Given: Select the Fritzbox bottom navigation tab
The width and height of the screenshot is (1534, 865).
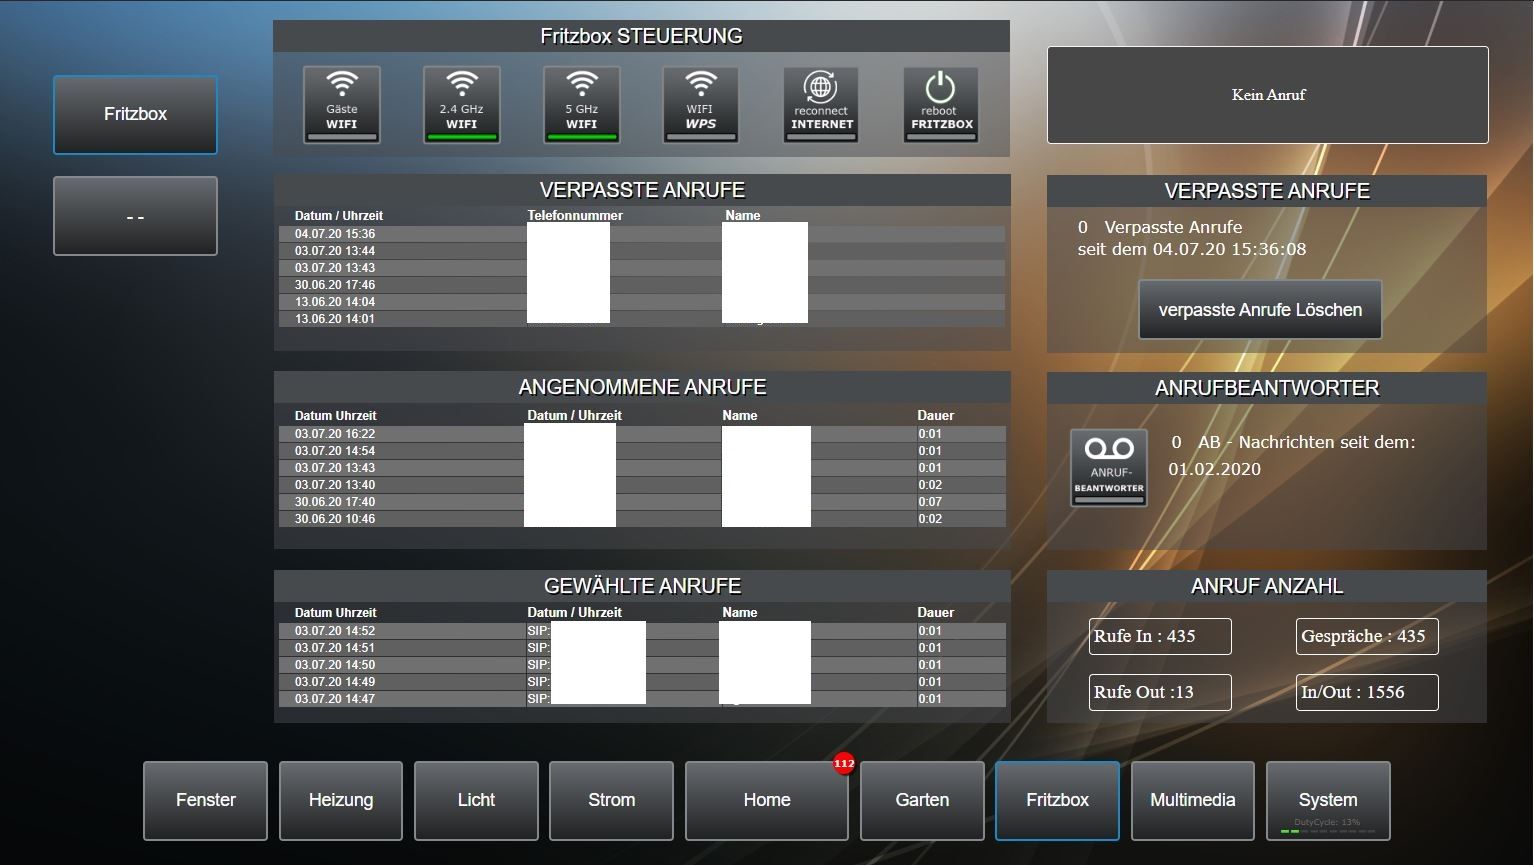Looking at the screenshot, I should (x=1057, y=801).
